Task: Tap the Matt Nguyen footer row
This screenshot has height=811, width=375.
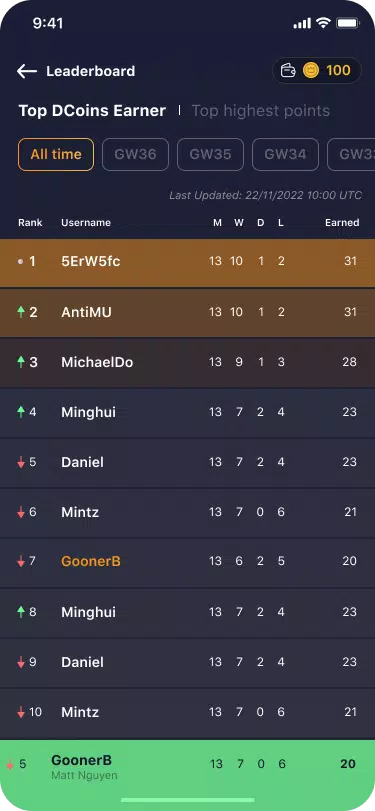Action: tap(187, 768)
